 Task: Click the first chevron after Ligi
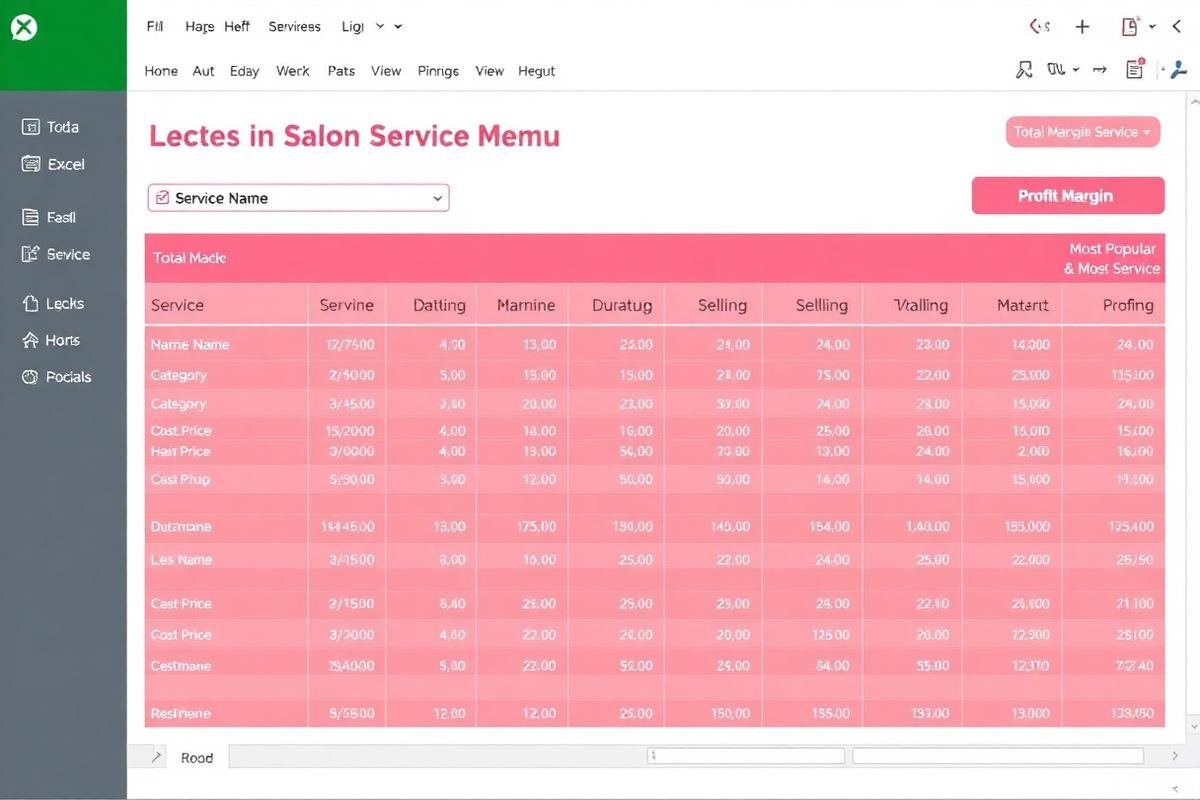pos(380,27)
